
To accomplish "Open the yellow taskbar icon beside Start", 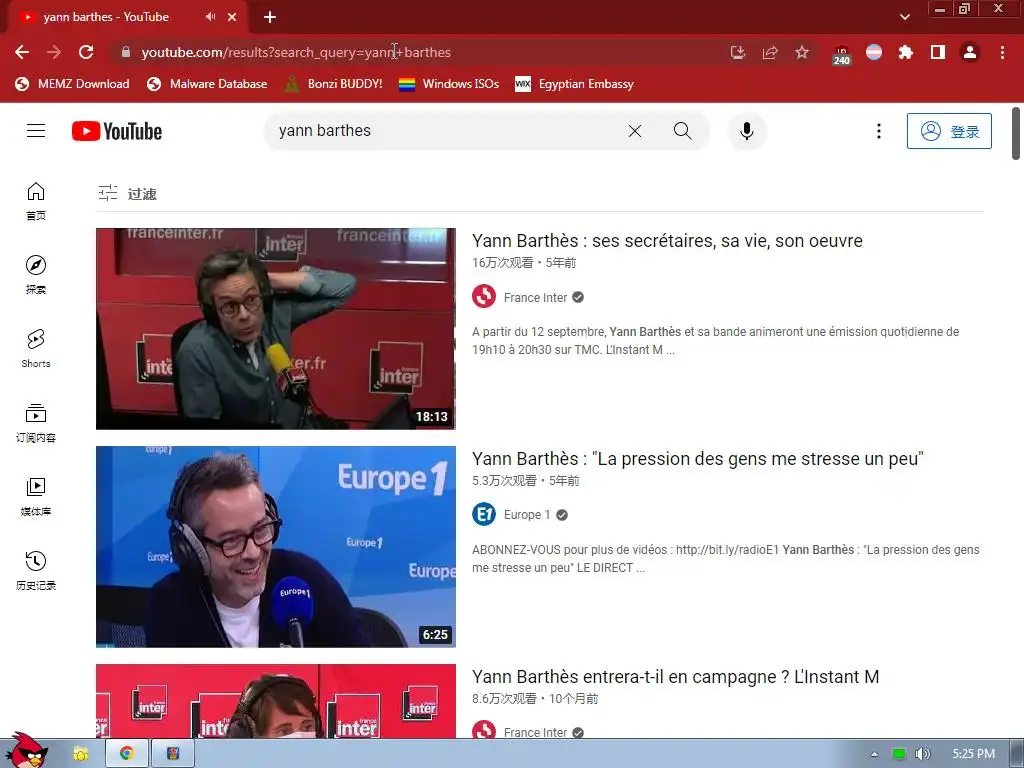I will click(x=80, y=754).
